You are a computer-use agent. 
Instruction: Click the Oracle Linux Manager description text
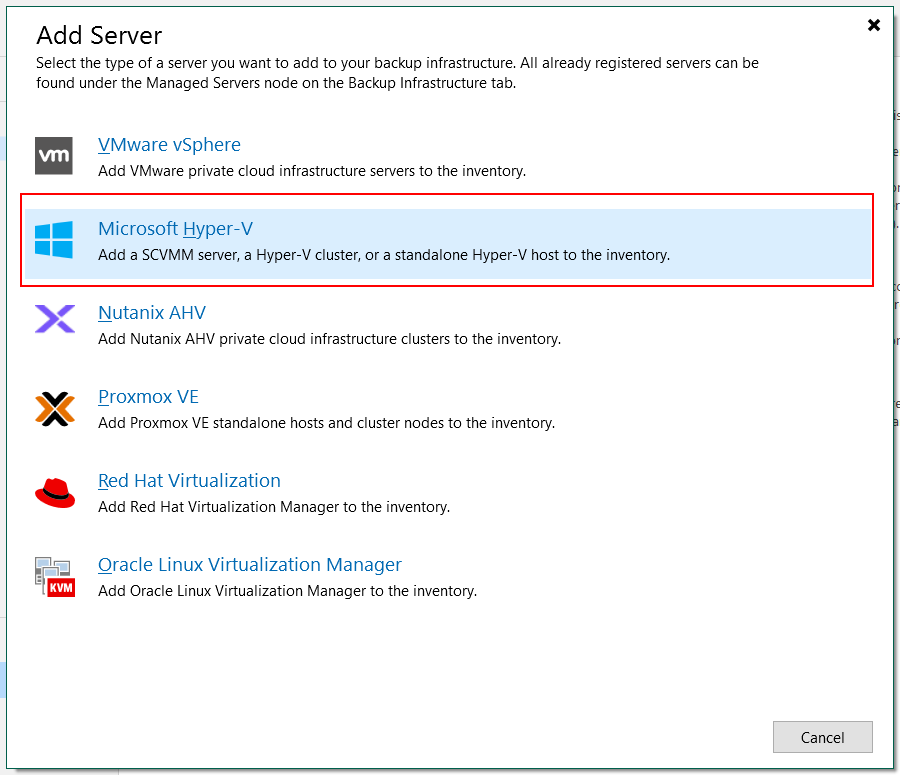pos(288,591)
